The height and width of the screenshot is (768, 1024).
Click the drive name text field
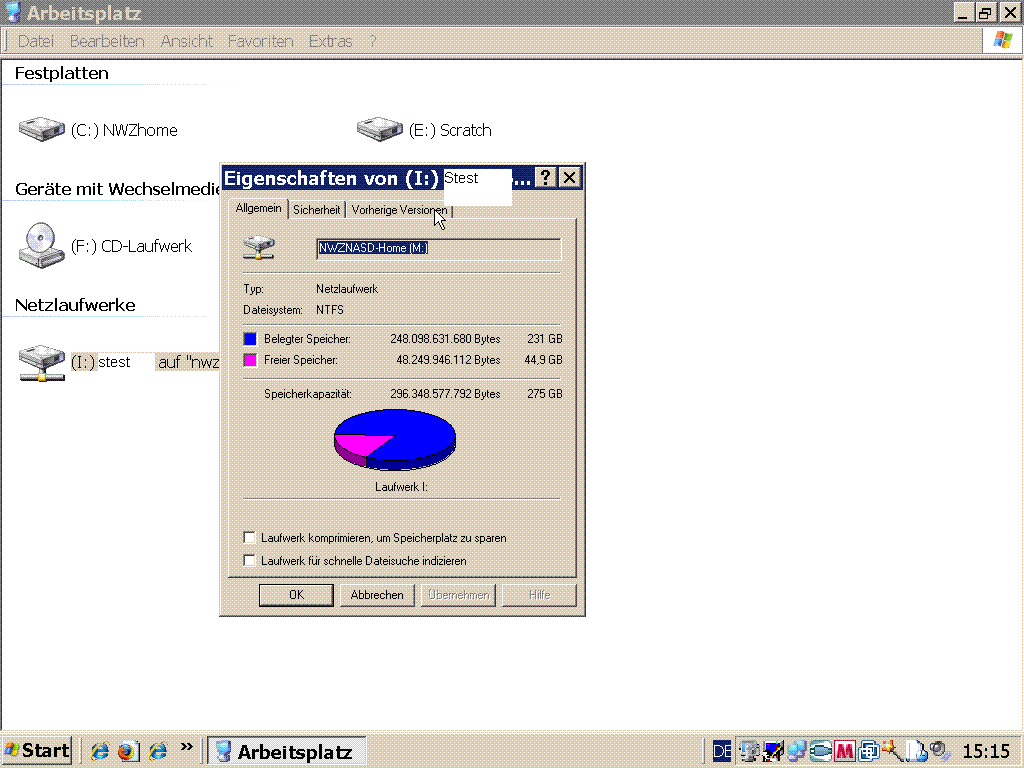point(438,248)
